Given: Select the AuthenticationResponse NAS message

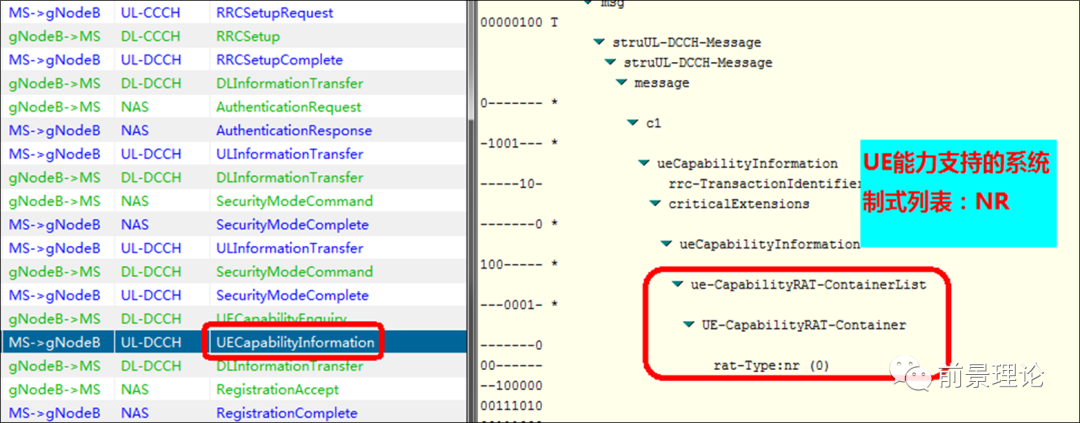Looking at the screenshot, I should pos(293,131).
